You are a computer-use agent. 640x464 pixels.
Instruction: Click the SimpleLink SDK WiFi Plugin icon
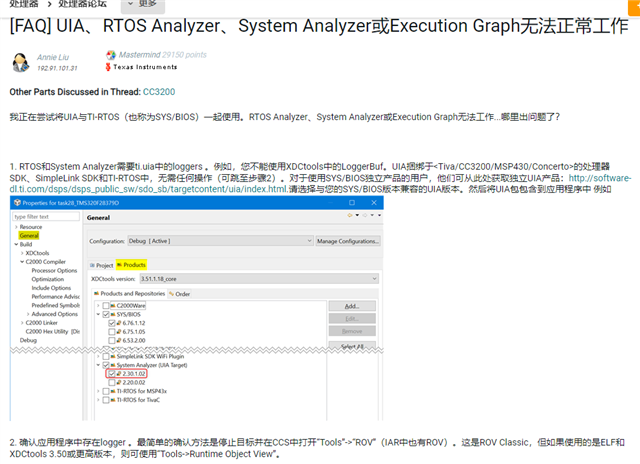pos(113,356)
